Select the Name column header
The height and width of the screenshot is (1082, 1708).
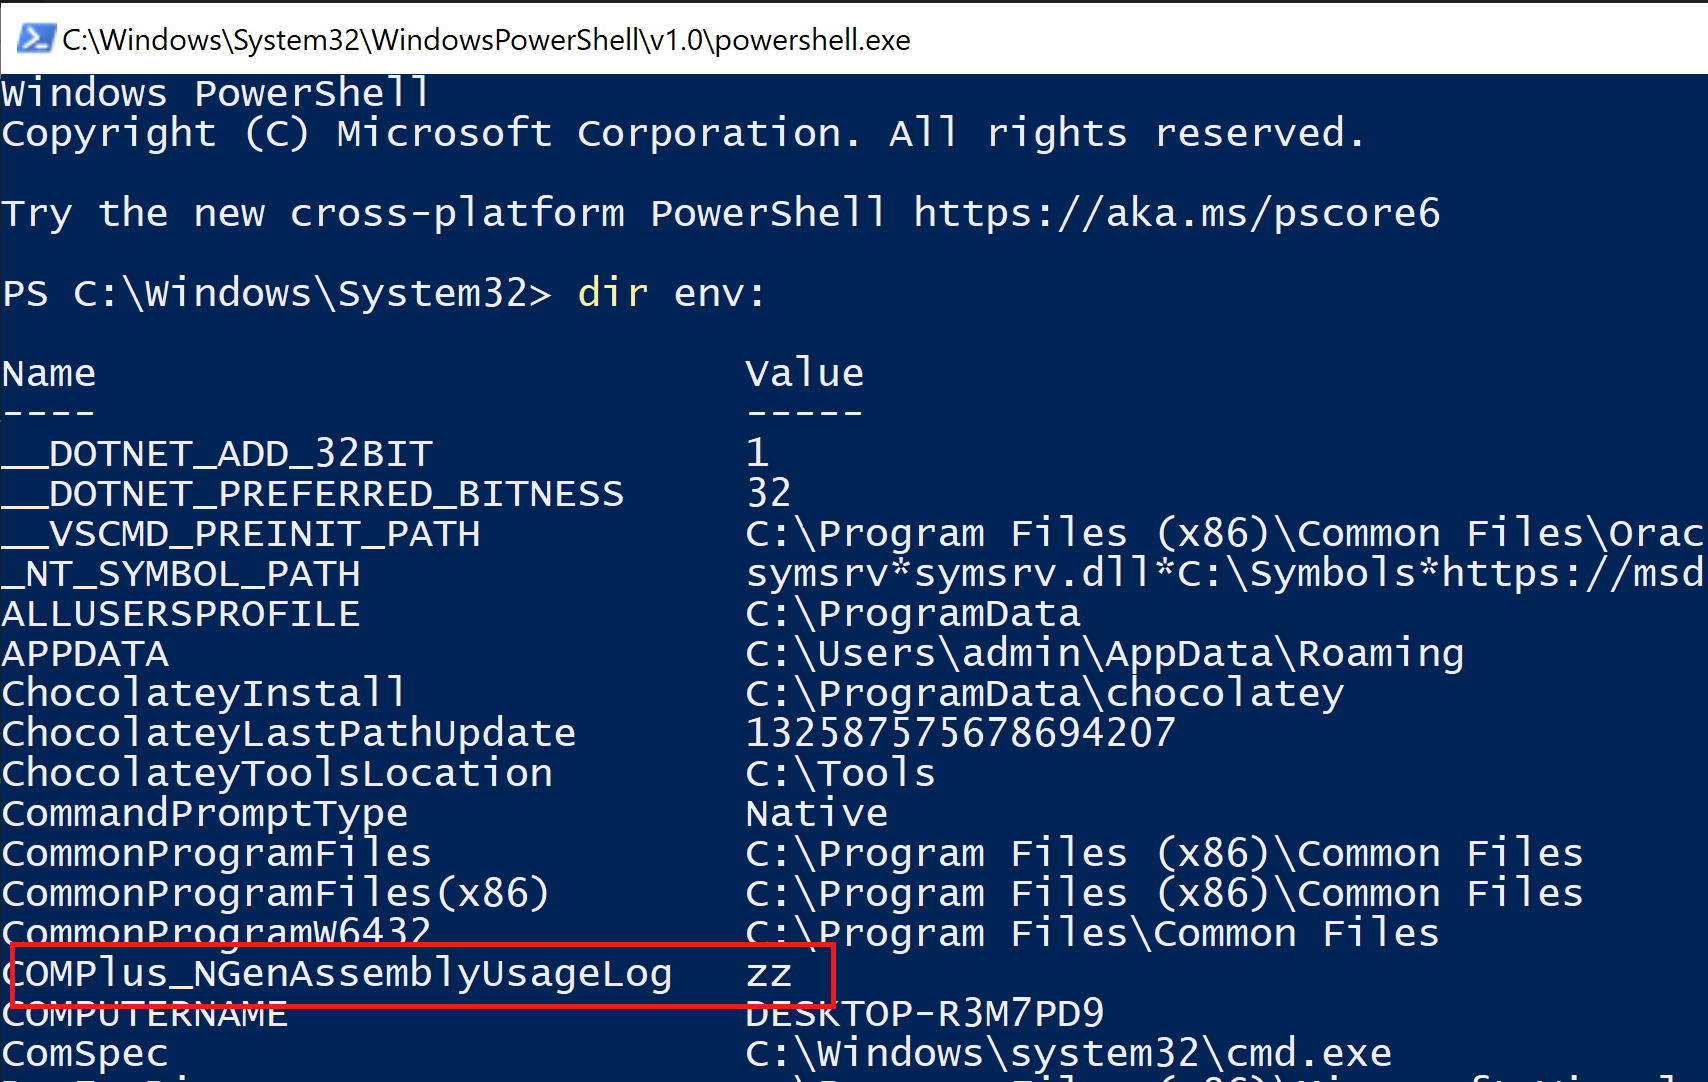(x=48, y=372)
